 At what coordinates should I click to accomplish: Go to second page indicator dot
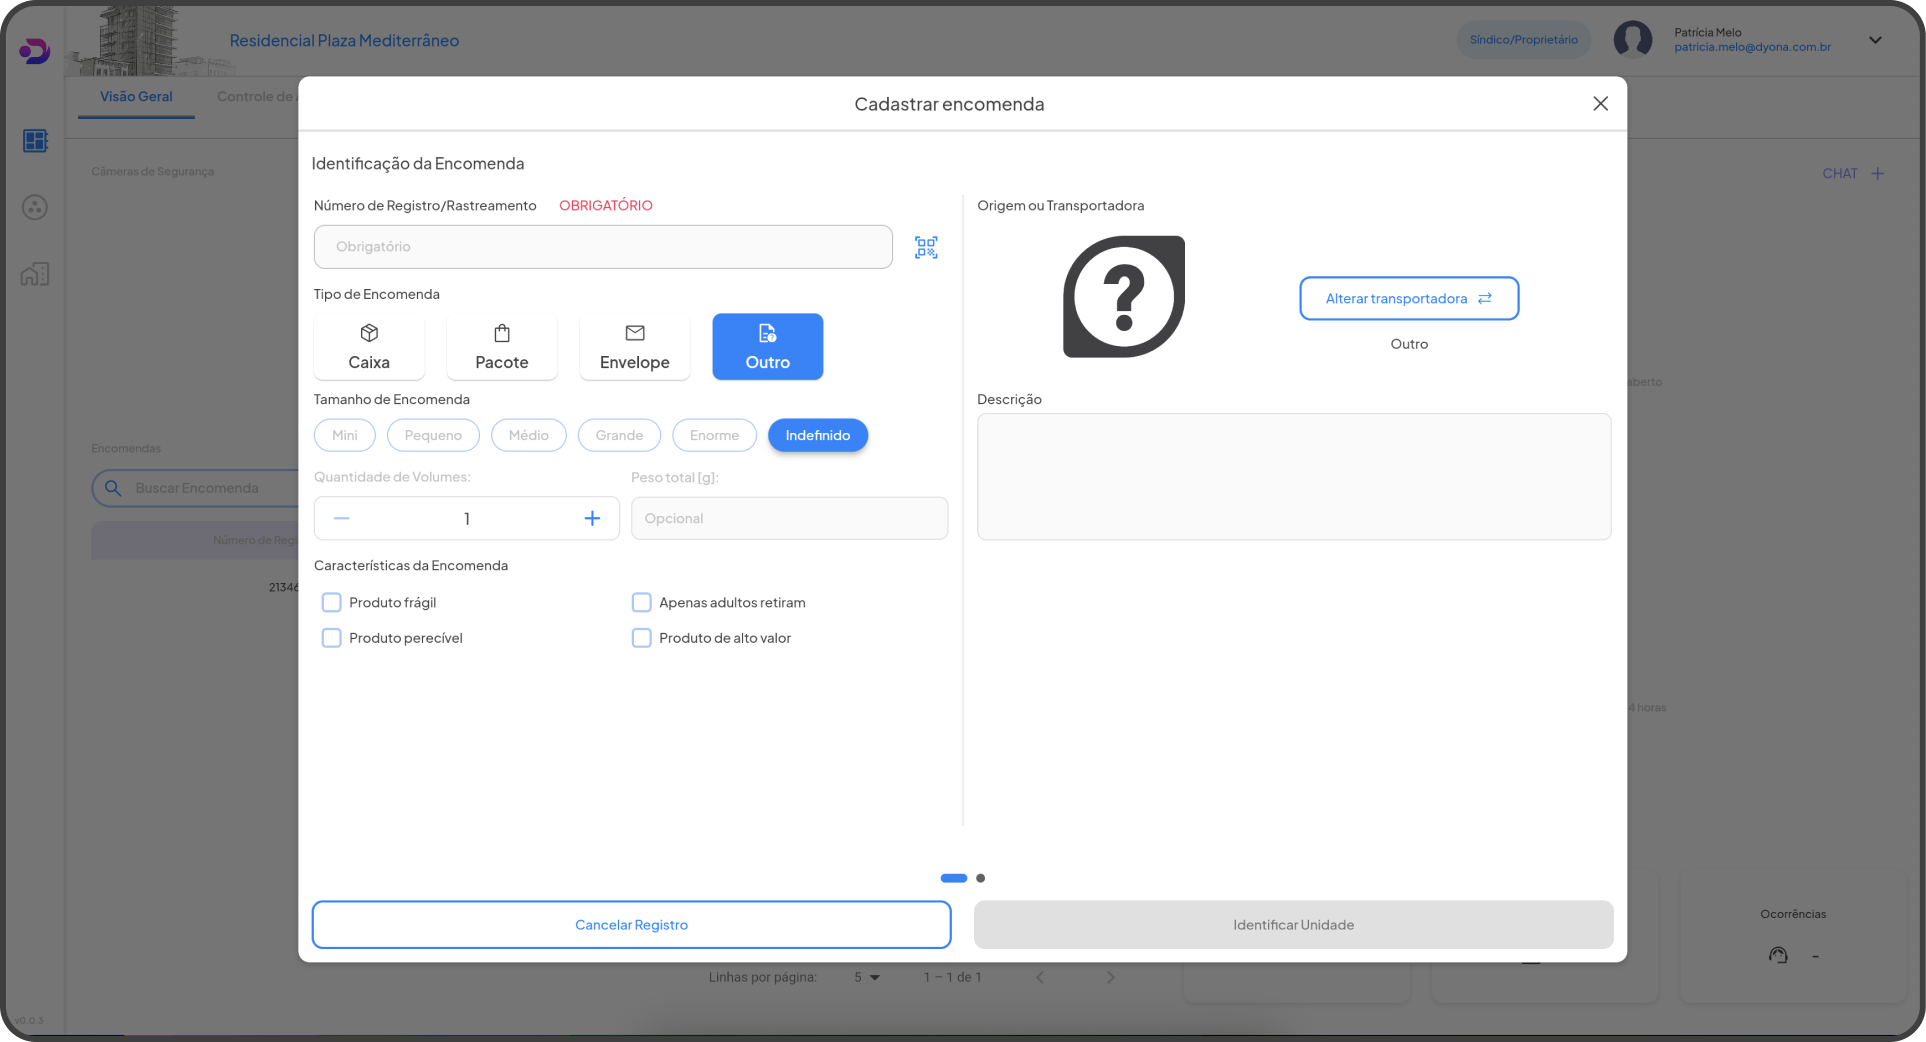click(x=981, y=878)
